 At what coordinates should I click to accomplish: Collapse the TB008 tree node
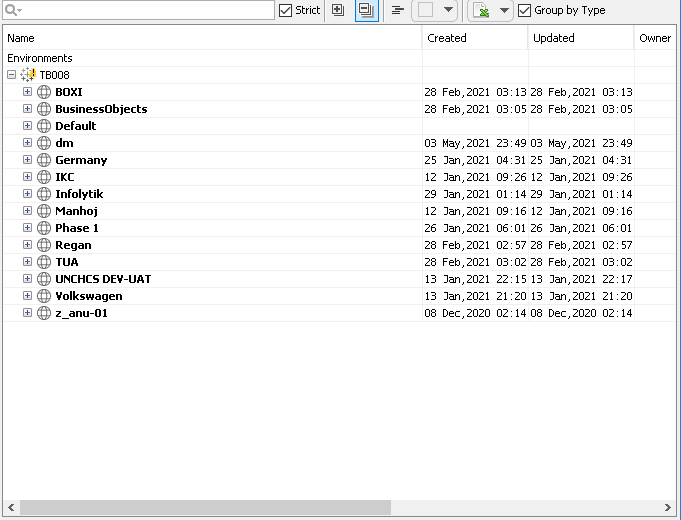(11, 75)
